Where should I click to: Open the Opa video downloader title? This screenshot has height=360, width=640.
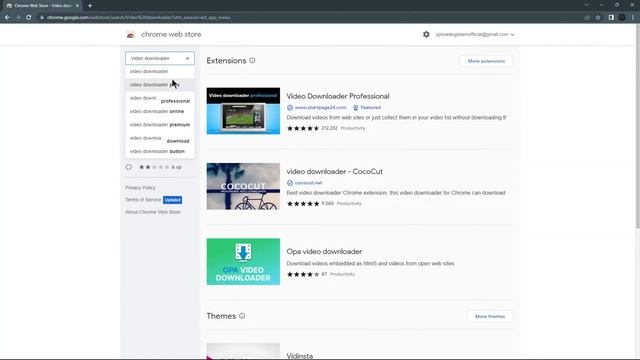pos(324,251)
